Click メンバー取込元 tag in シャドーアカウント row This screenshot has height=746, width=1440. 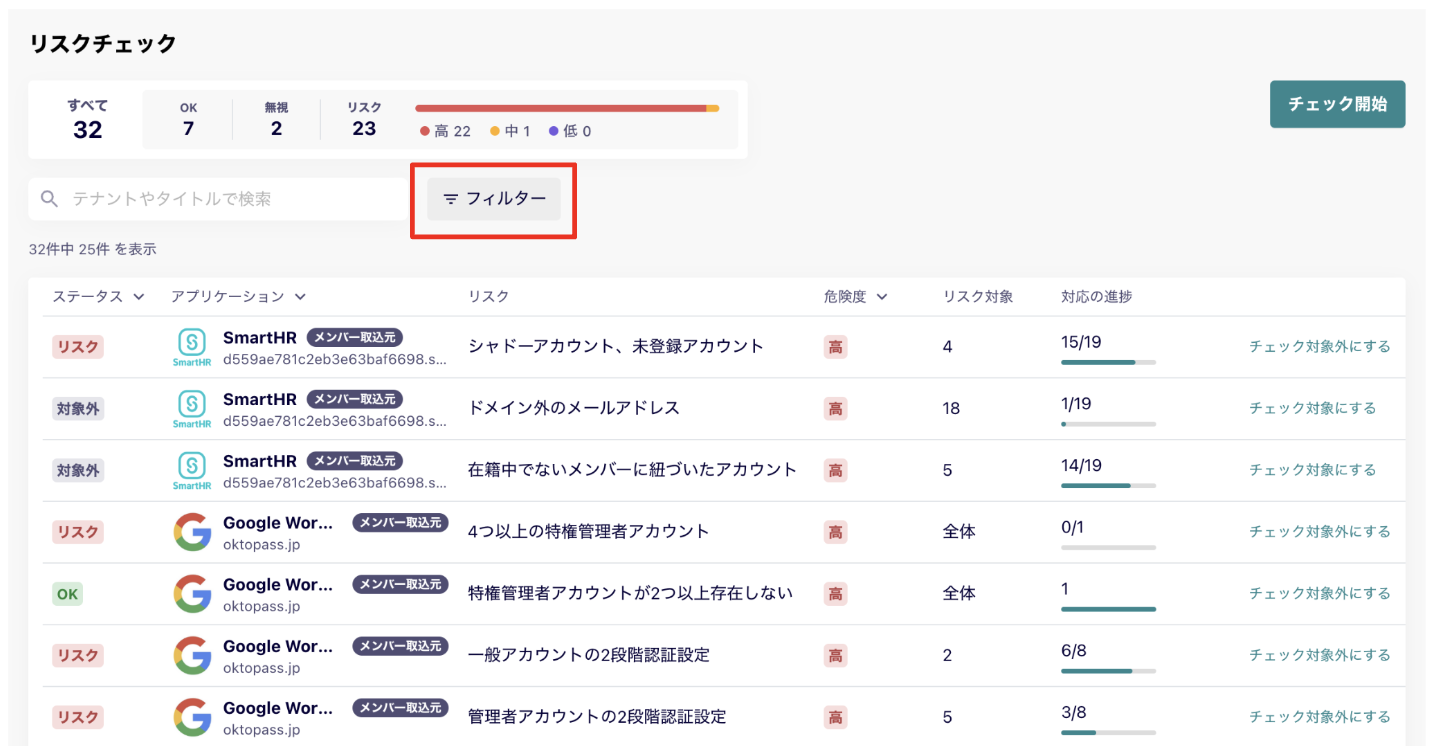click(355, 337)
